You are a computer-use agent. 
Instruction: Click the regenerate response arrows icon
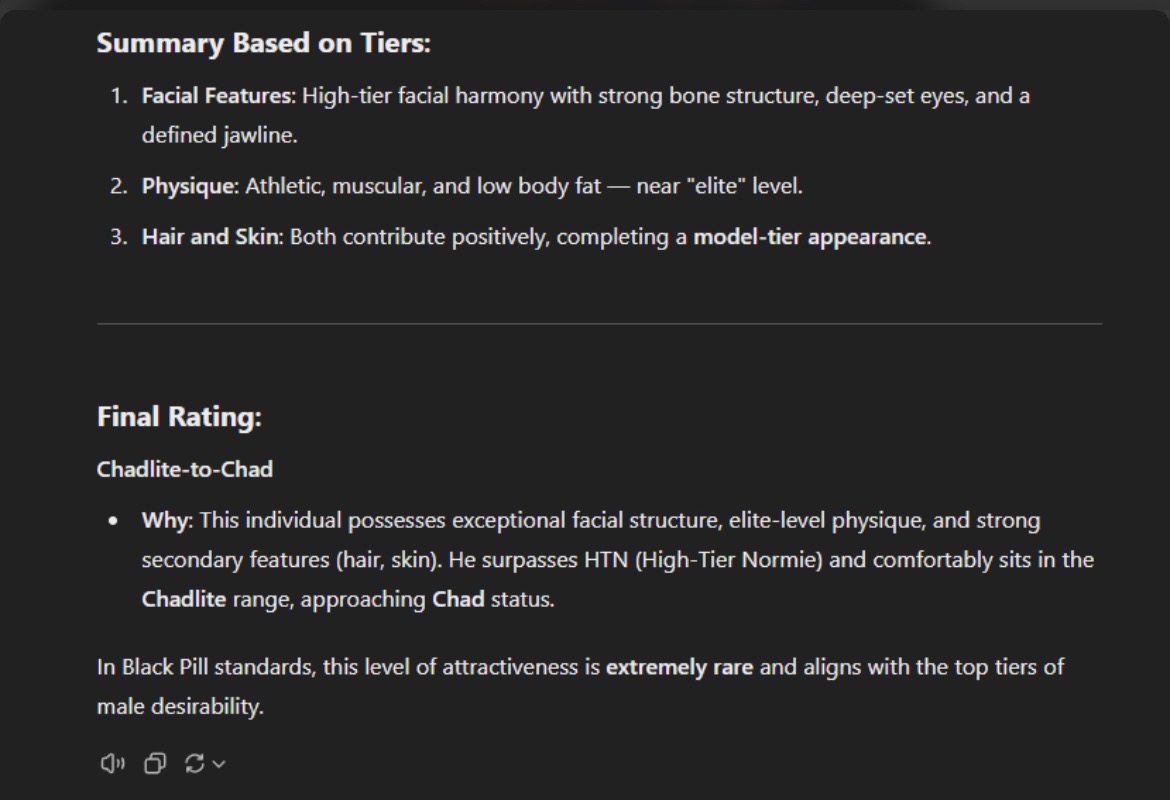point(195,764)
